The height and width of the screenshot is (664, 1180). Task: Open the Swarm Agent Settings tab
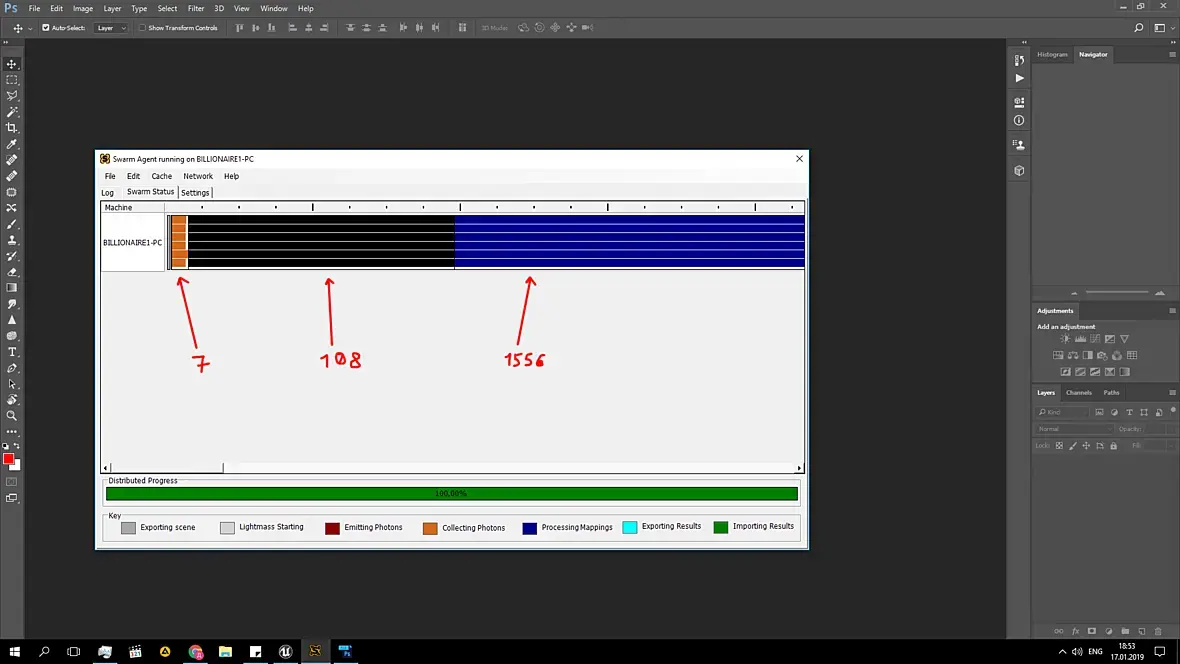(195, 193)
